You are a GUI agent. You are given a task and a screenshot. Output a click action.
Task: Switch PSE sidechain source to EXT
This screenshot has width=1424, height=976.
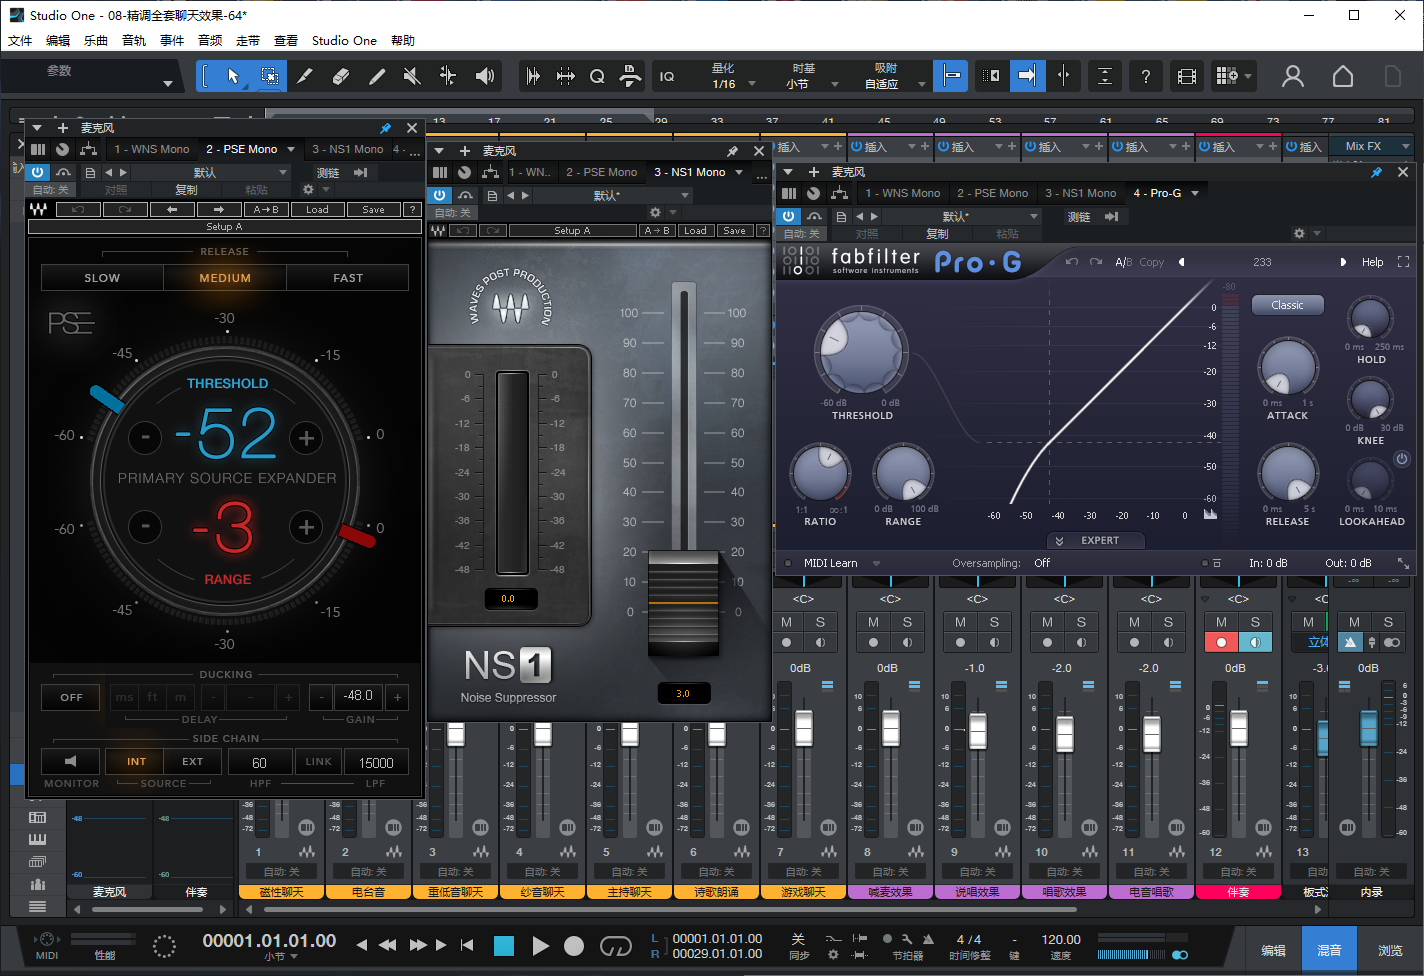[192, 762]
